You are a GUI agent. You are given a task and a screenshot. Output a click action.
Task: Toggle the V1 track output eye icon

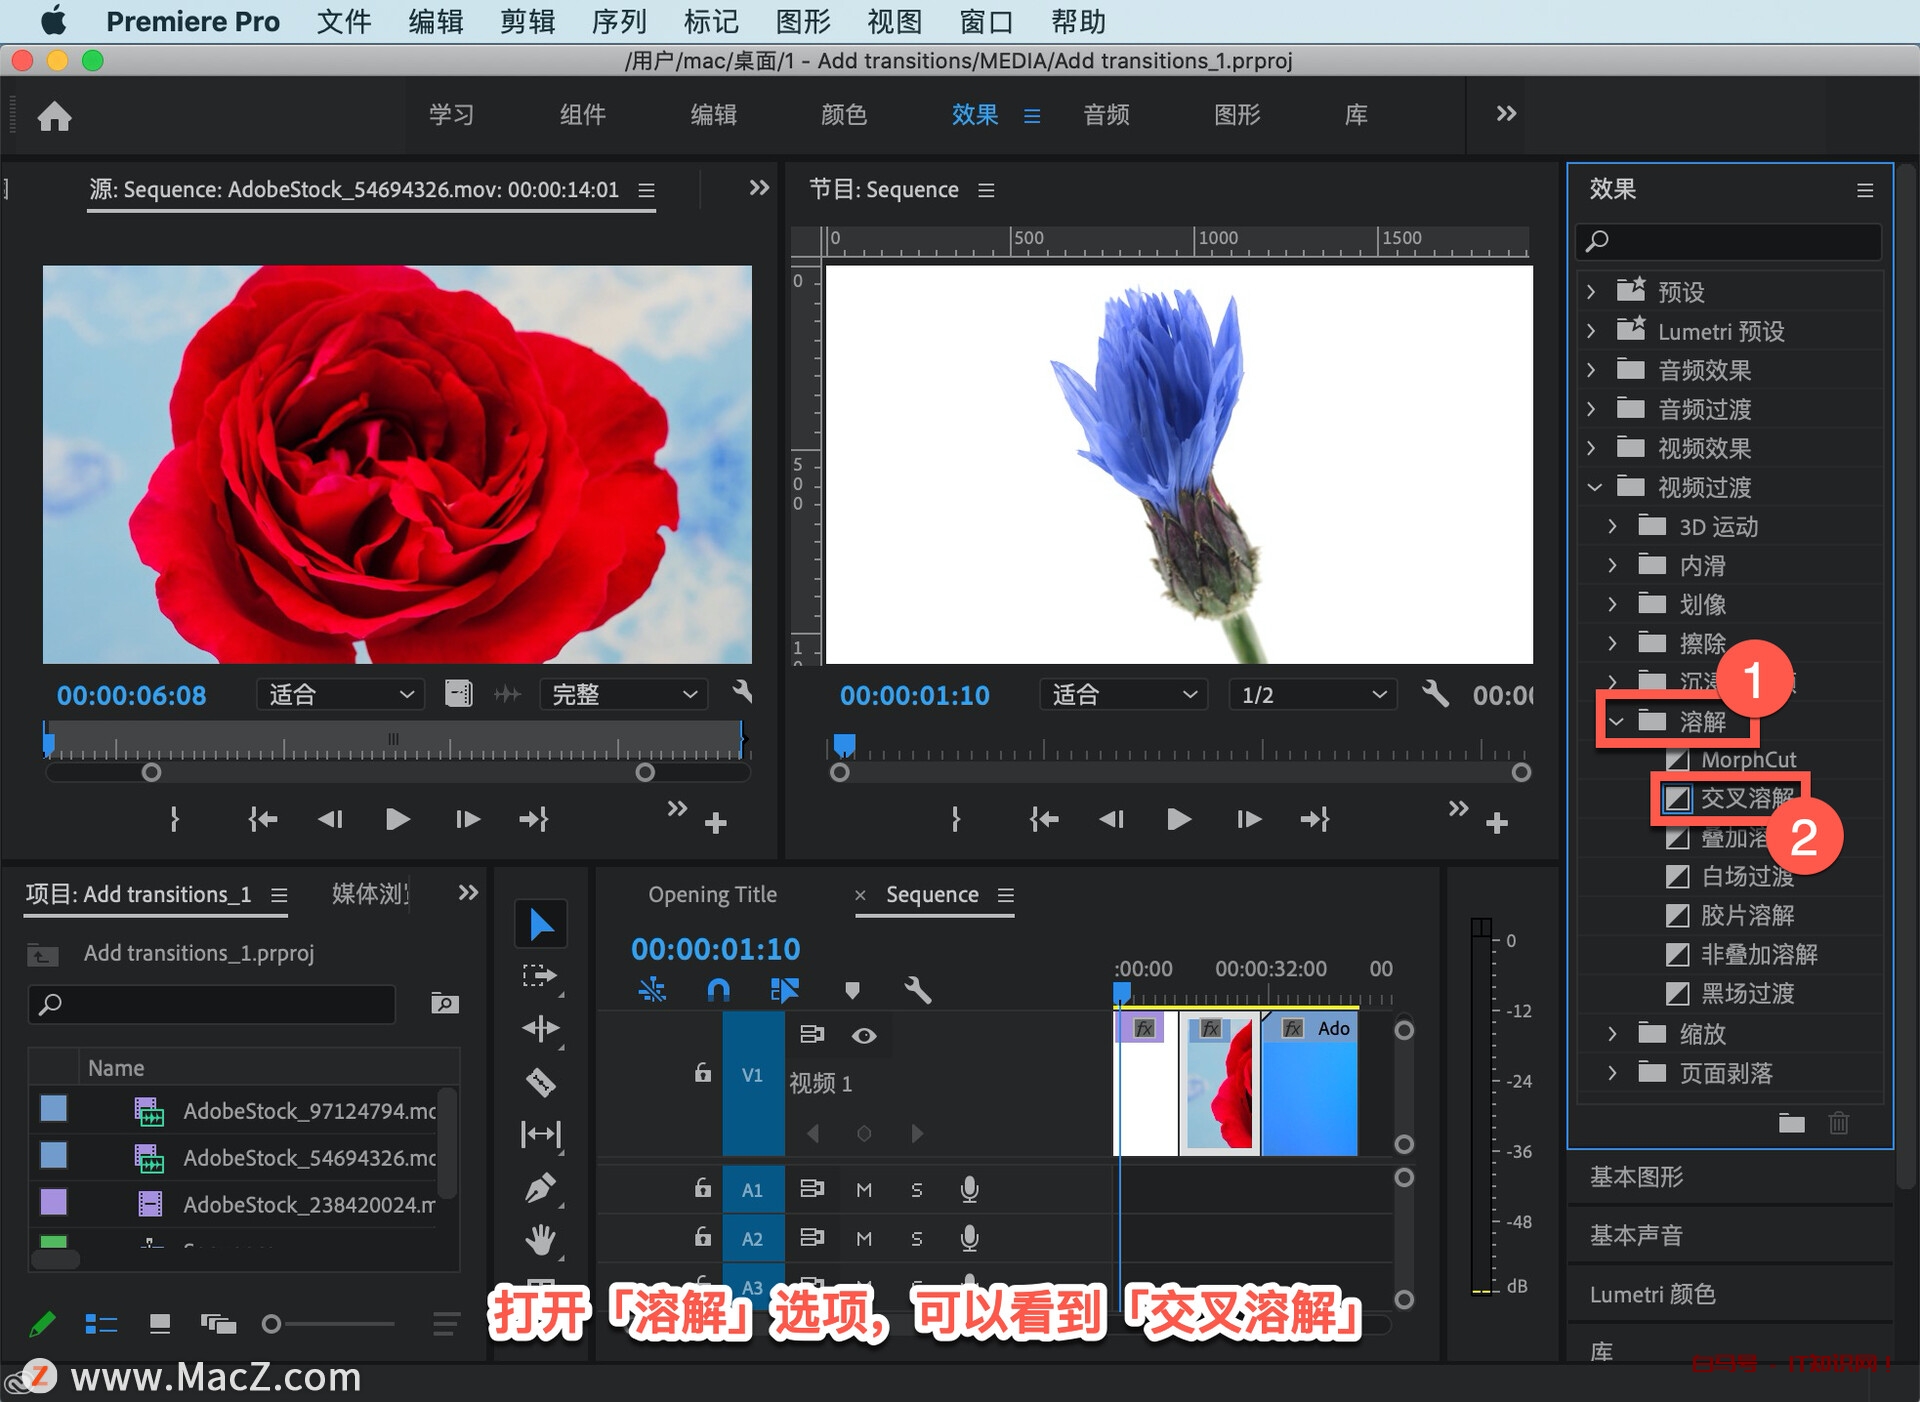coord(864,1035)
